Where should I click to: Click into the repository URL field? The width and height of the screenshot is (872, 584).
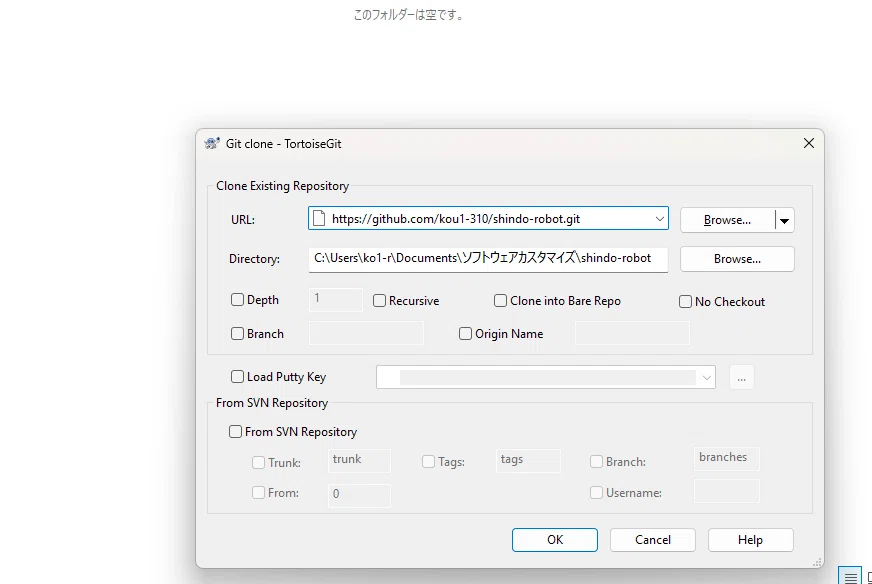click(x=489, y=219)
